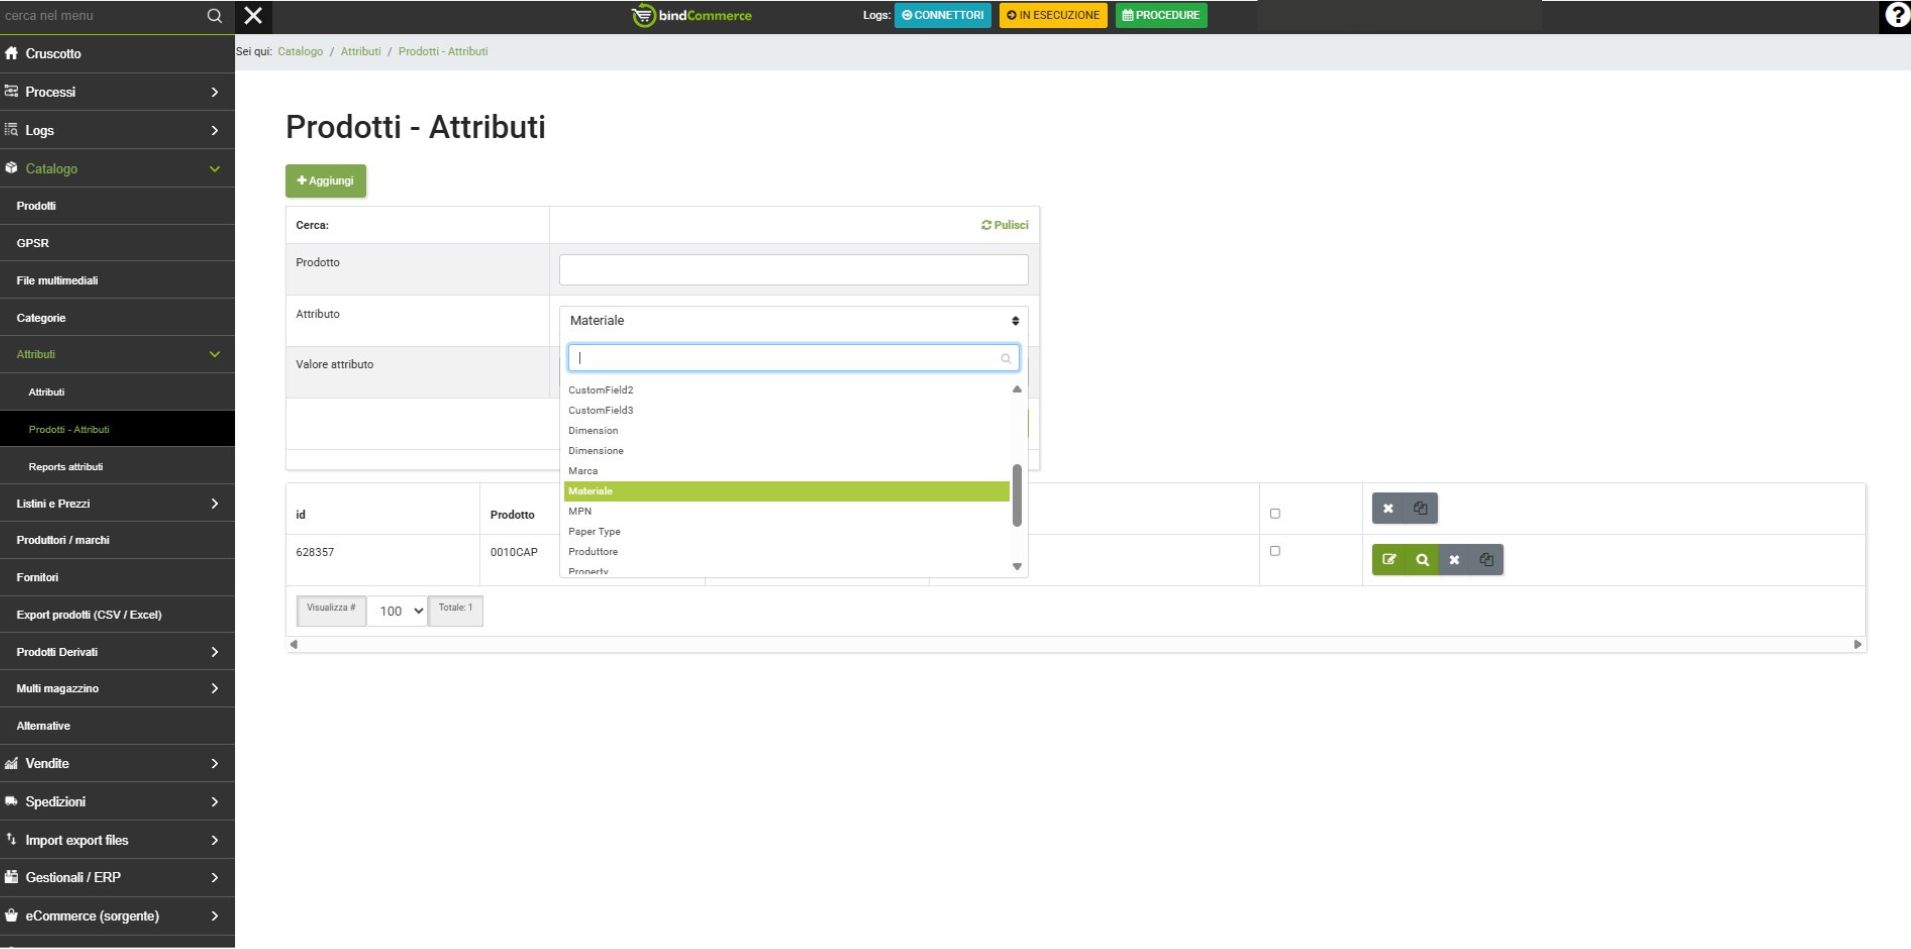
Task: Open Reports attributi in the sidebar
Action: pos(66,467)
